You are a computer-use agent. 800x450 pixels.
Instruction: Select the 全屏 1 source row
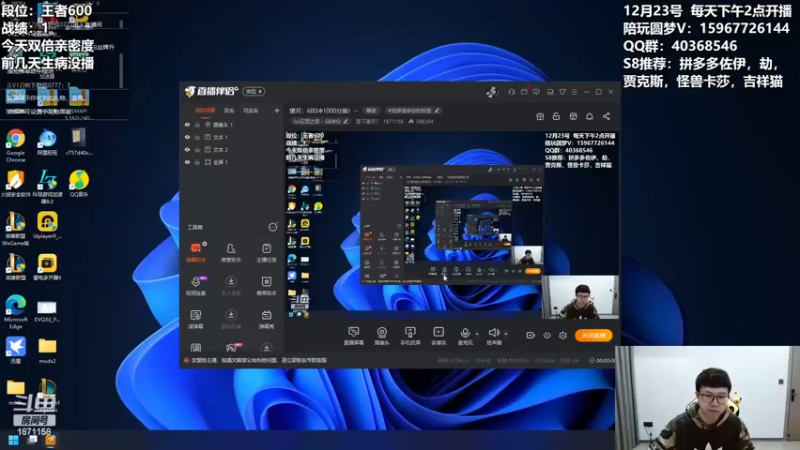click(x=232, y=162)
